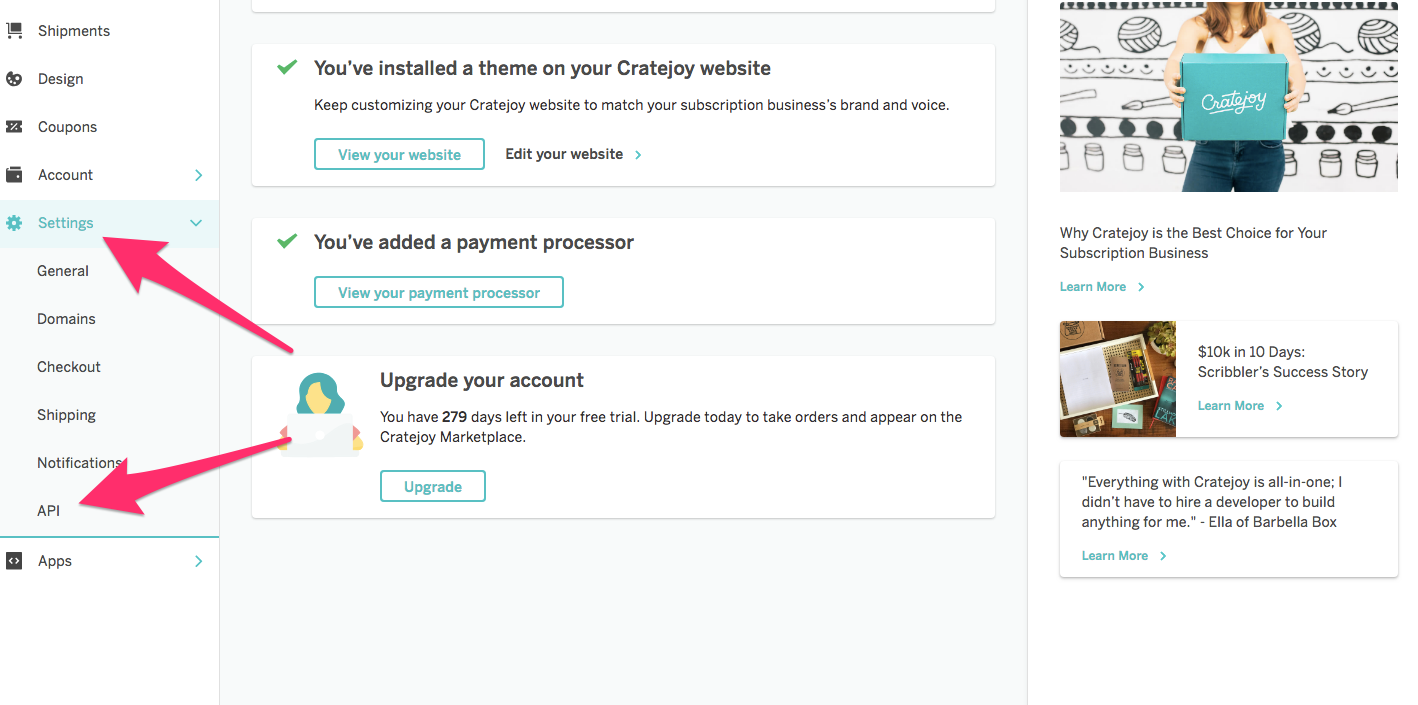Follow the Edit your website link

564,154
